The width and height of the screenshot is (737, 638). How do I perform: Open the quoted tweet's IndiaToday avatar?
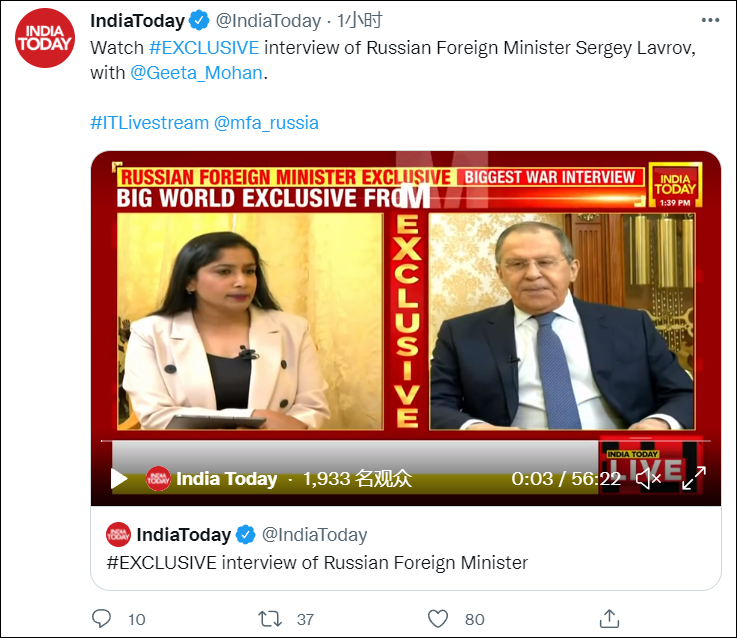[x=118, y=534]
